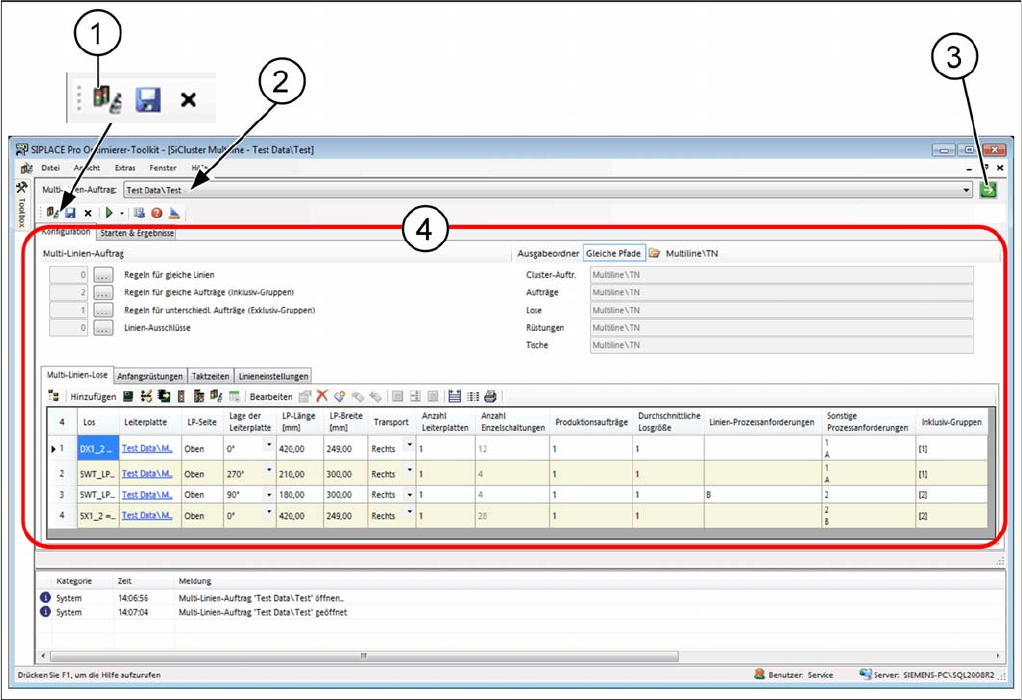Open the Anfangsrüstungen tab
This screenshot has width=1022, height=700.
tap(150, 376)
